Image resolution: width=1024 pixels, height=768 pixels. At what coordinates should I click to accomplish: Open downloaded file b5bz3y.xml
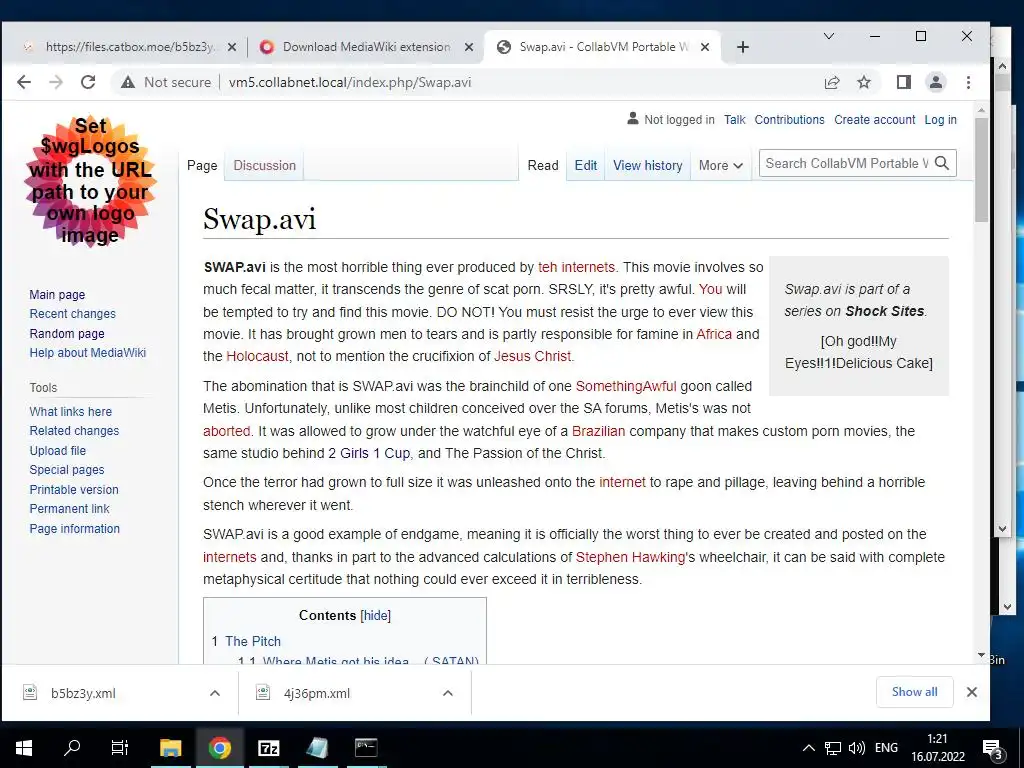pos(83,694)
